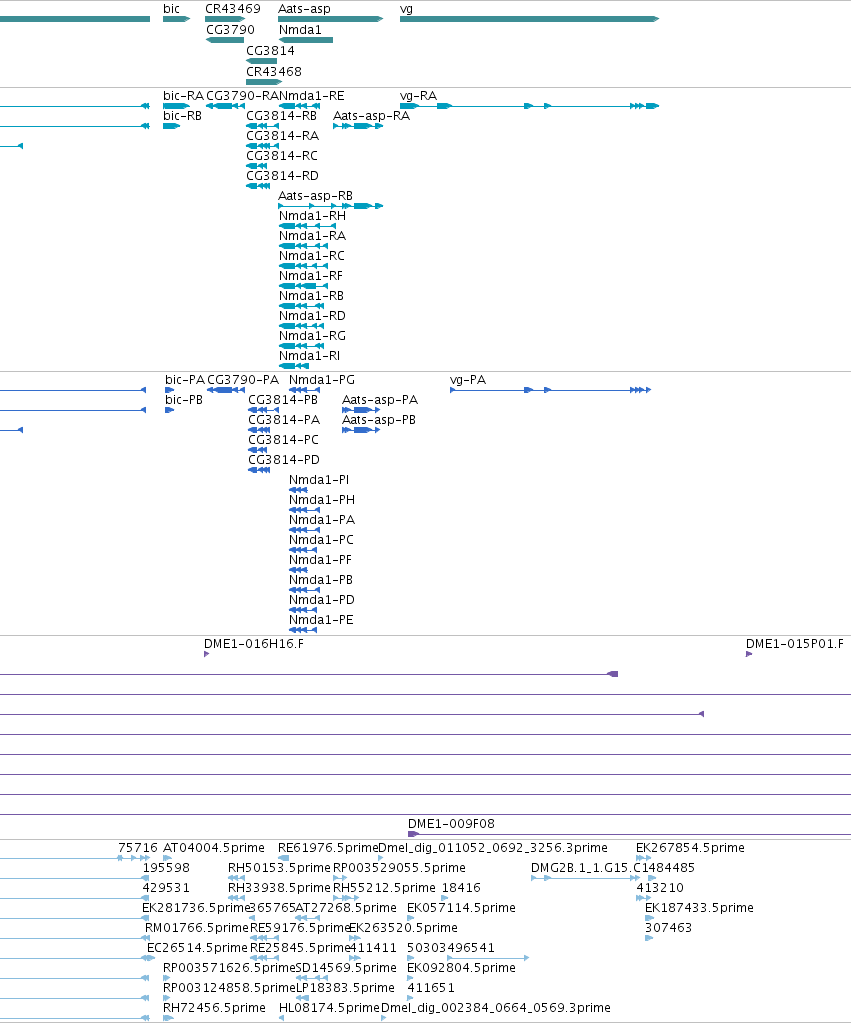The width and height of the screenshot is (851, 1023).
Task: Click the Nmda1-PG protein label
Action: coord(322,380)
